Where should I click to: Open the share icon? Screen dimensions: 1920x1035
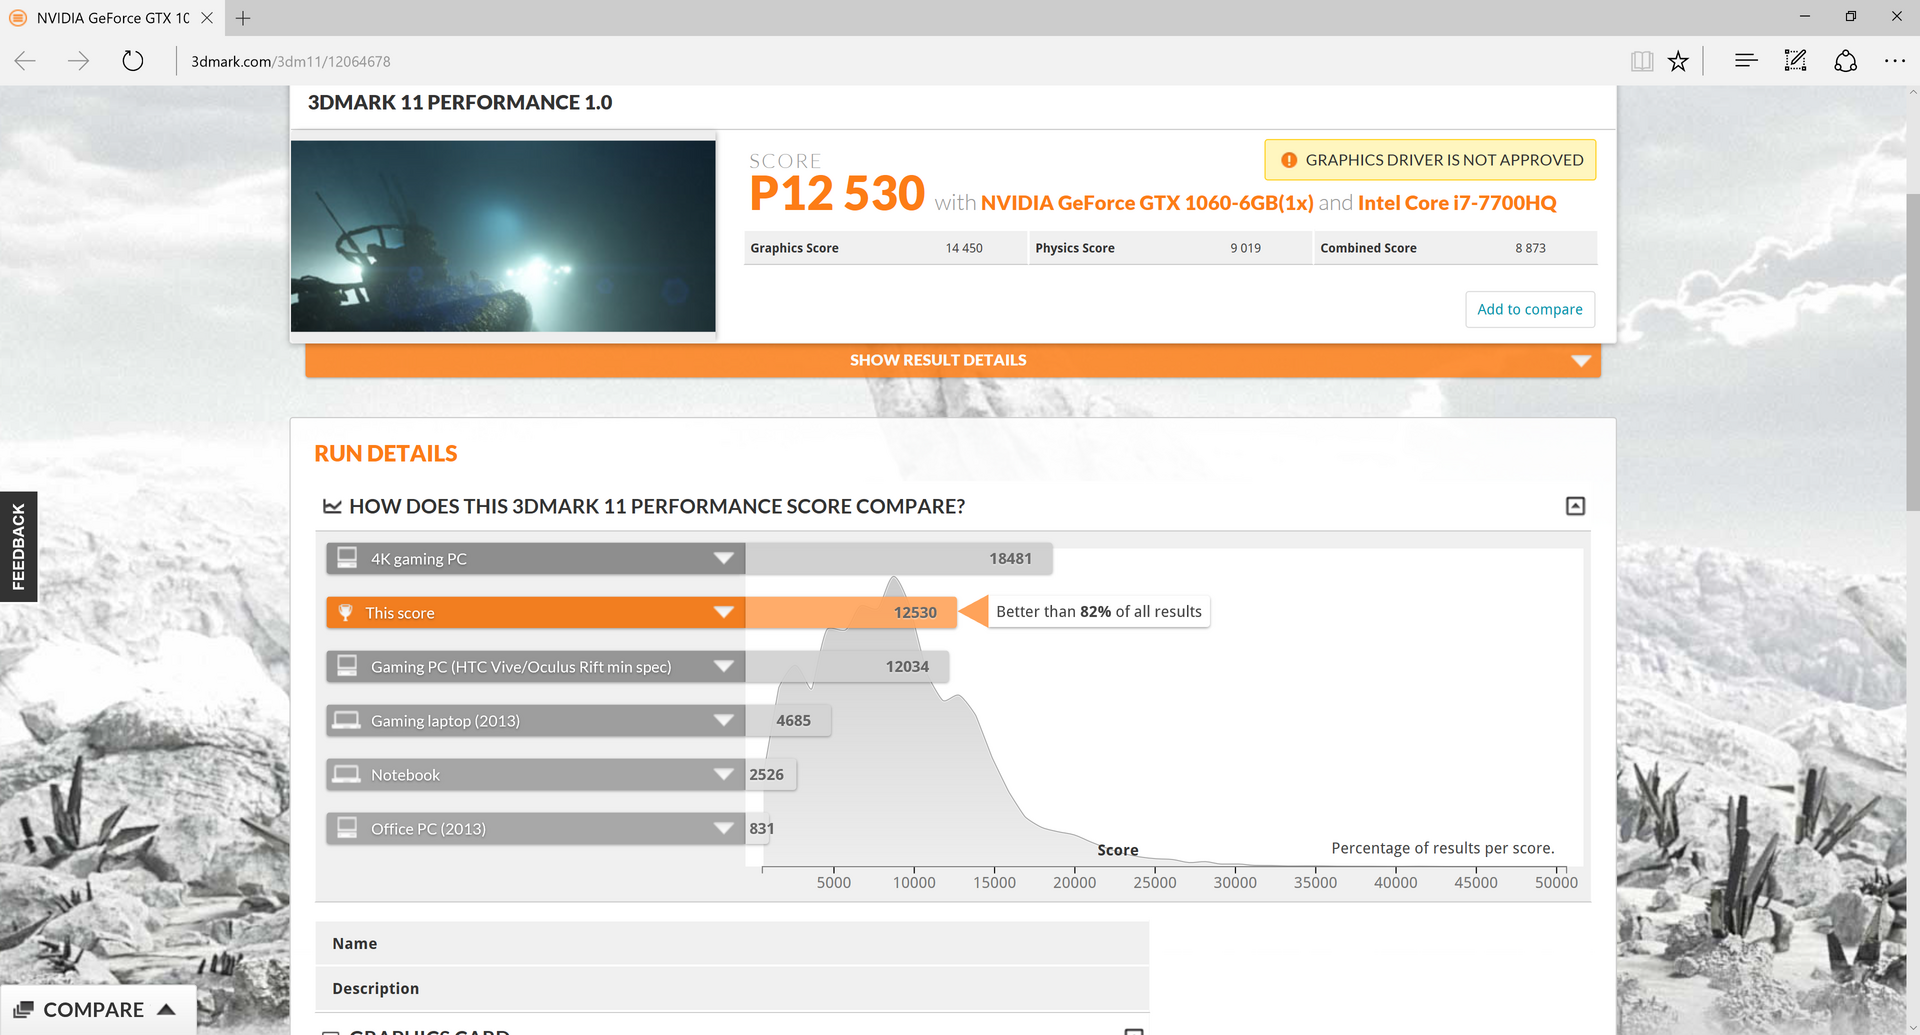pyautogui.click(x=1845, y=61)
